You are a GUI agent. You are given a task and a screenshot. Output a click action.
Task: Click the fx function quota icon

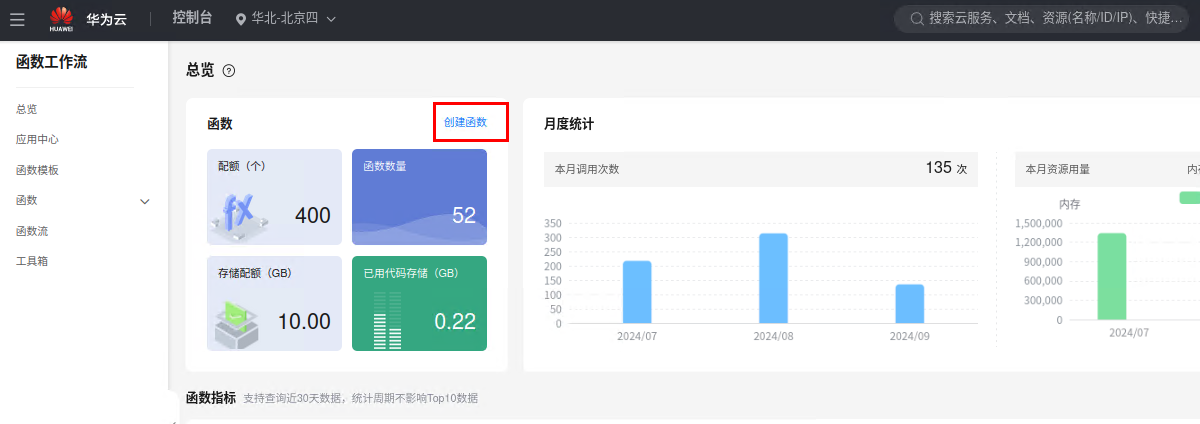tap(237, 218)
